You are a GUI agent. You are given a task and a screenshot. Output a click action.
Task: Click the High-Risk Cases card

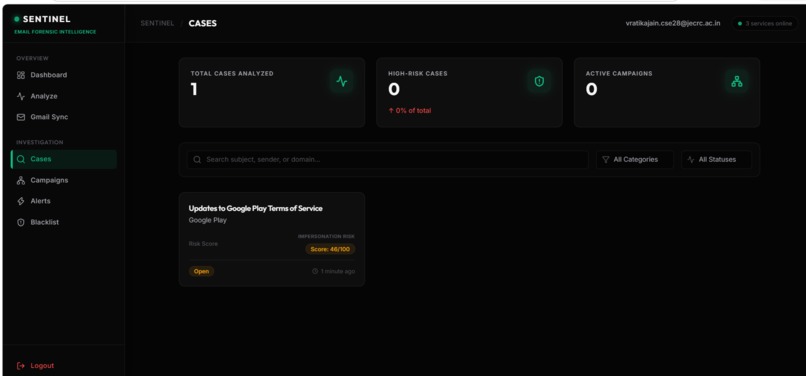pos(469,93)
